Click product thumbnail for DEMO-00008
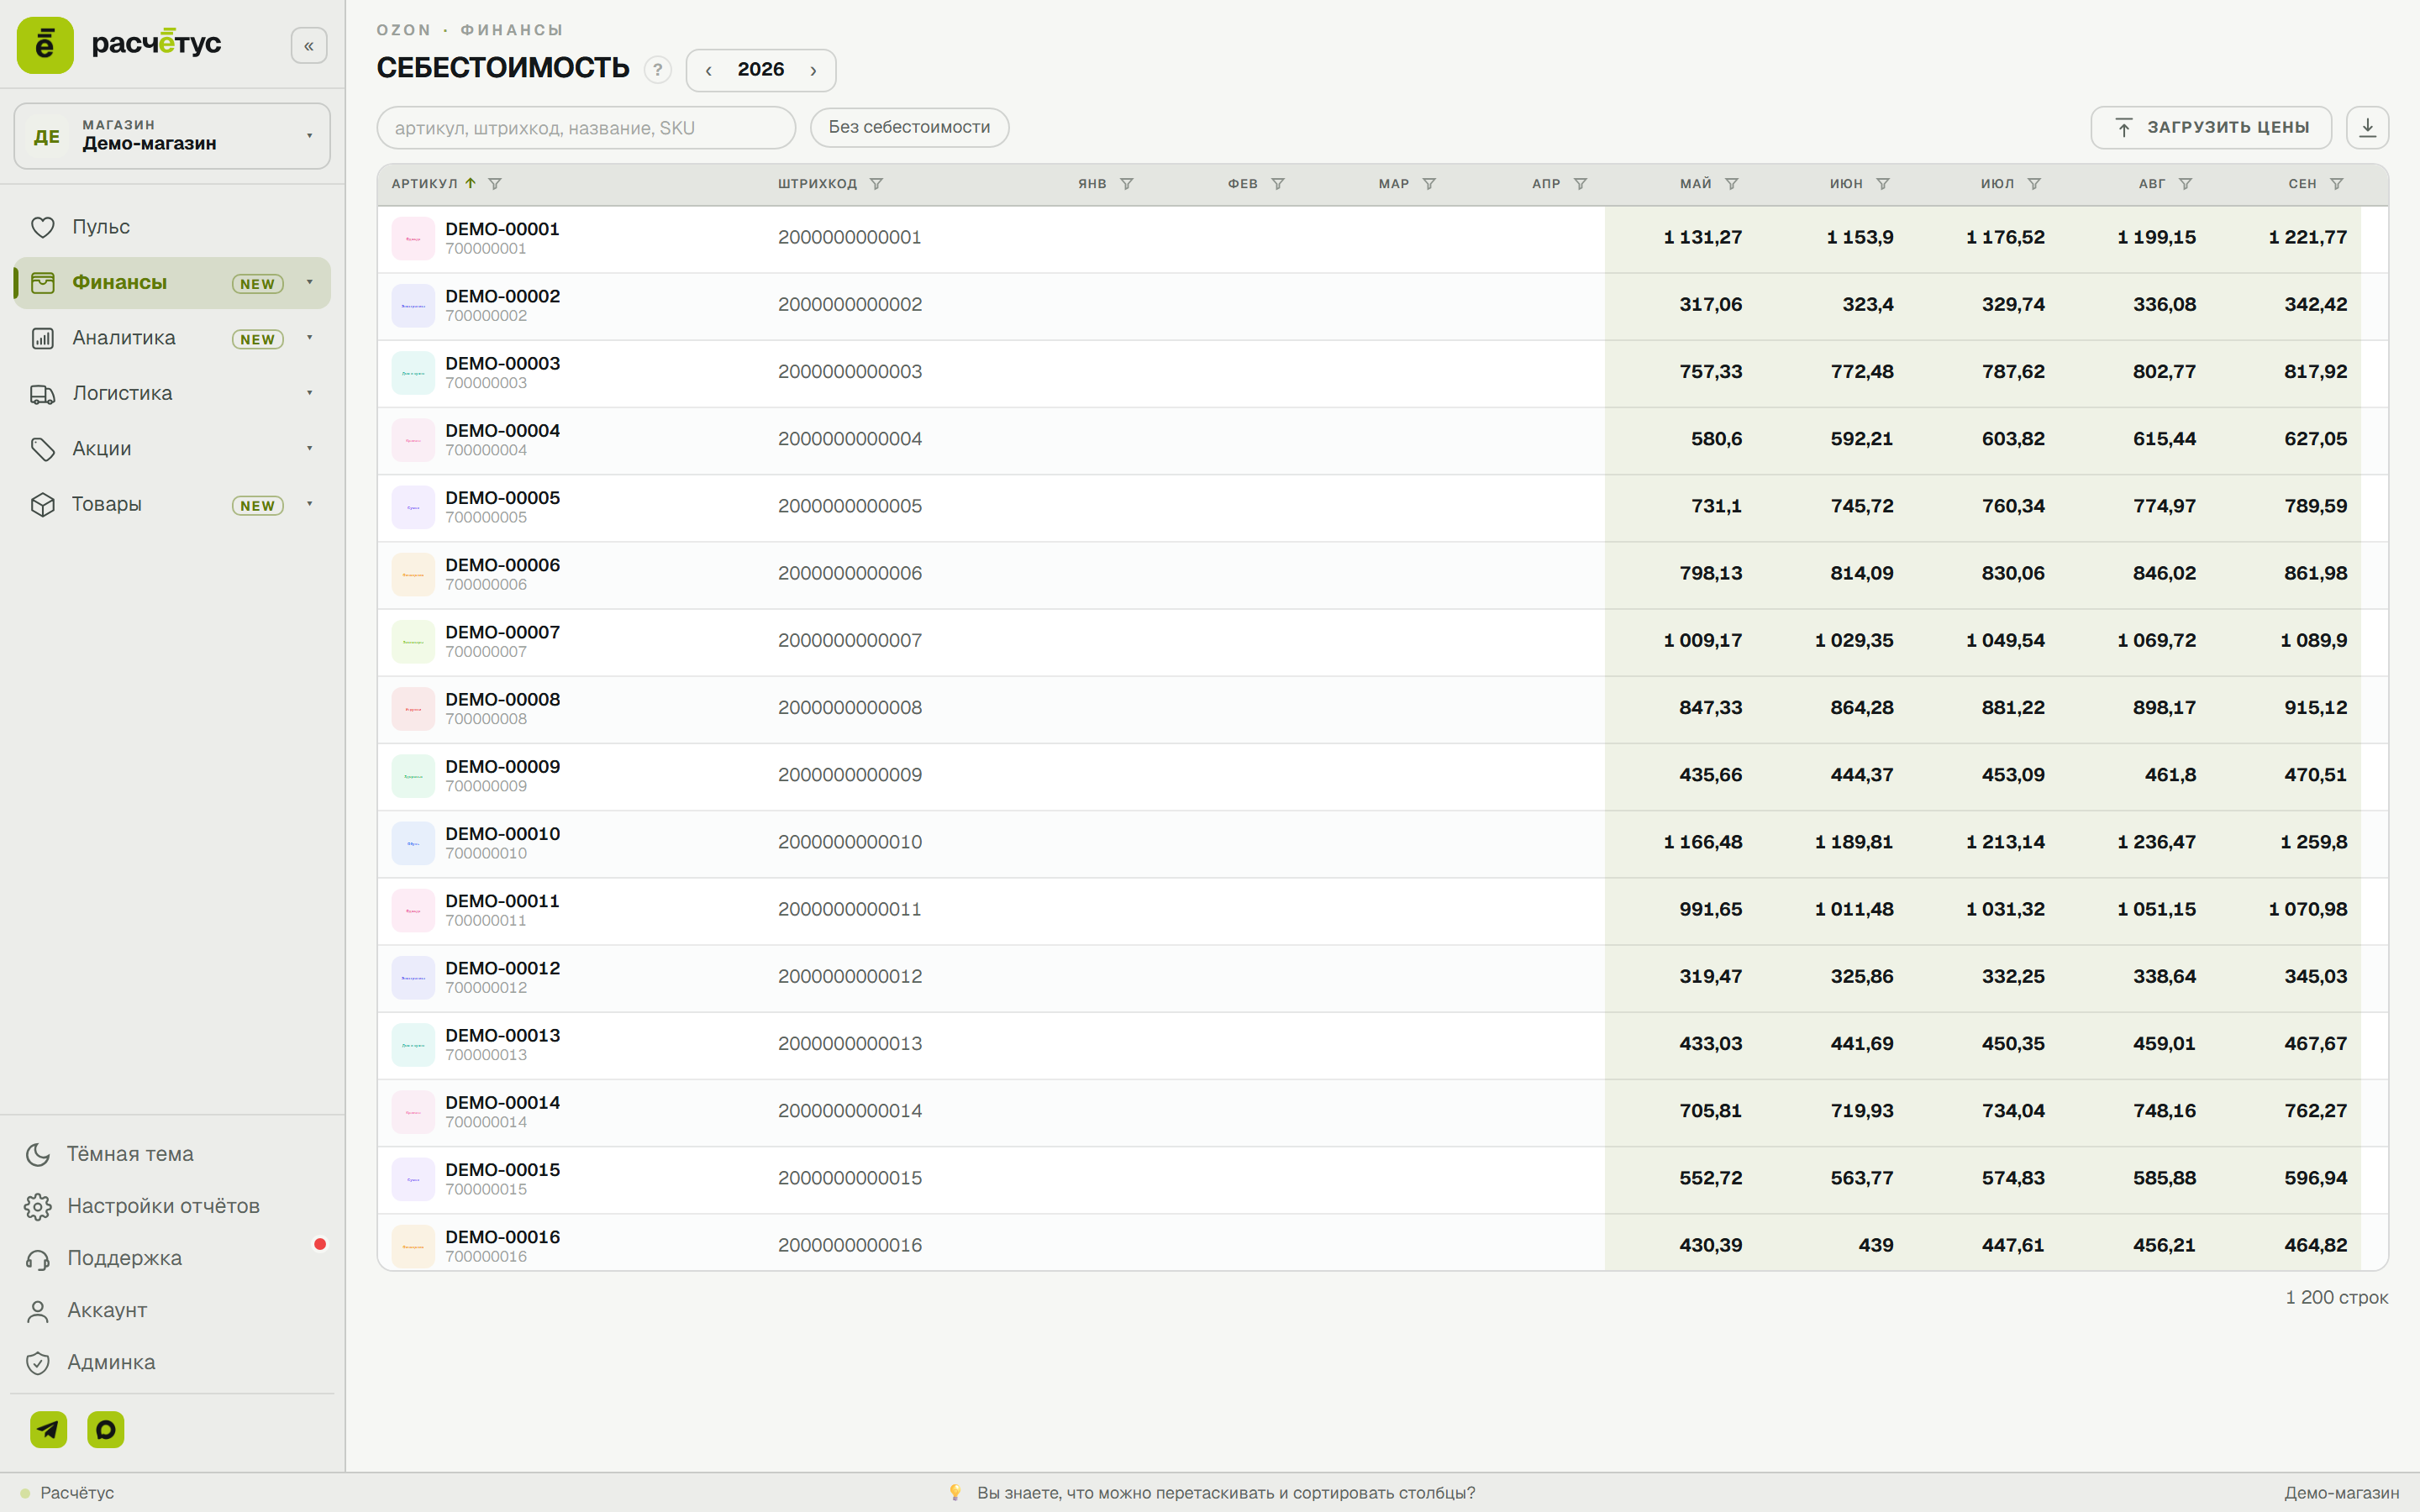 click(x=413, y=709)
